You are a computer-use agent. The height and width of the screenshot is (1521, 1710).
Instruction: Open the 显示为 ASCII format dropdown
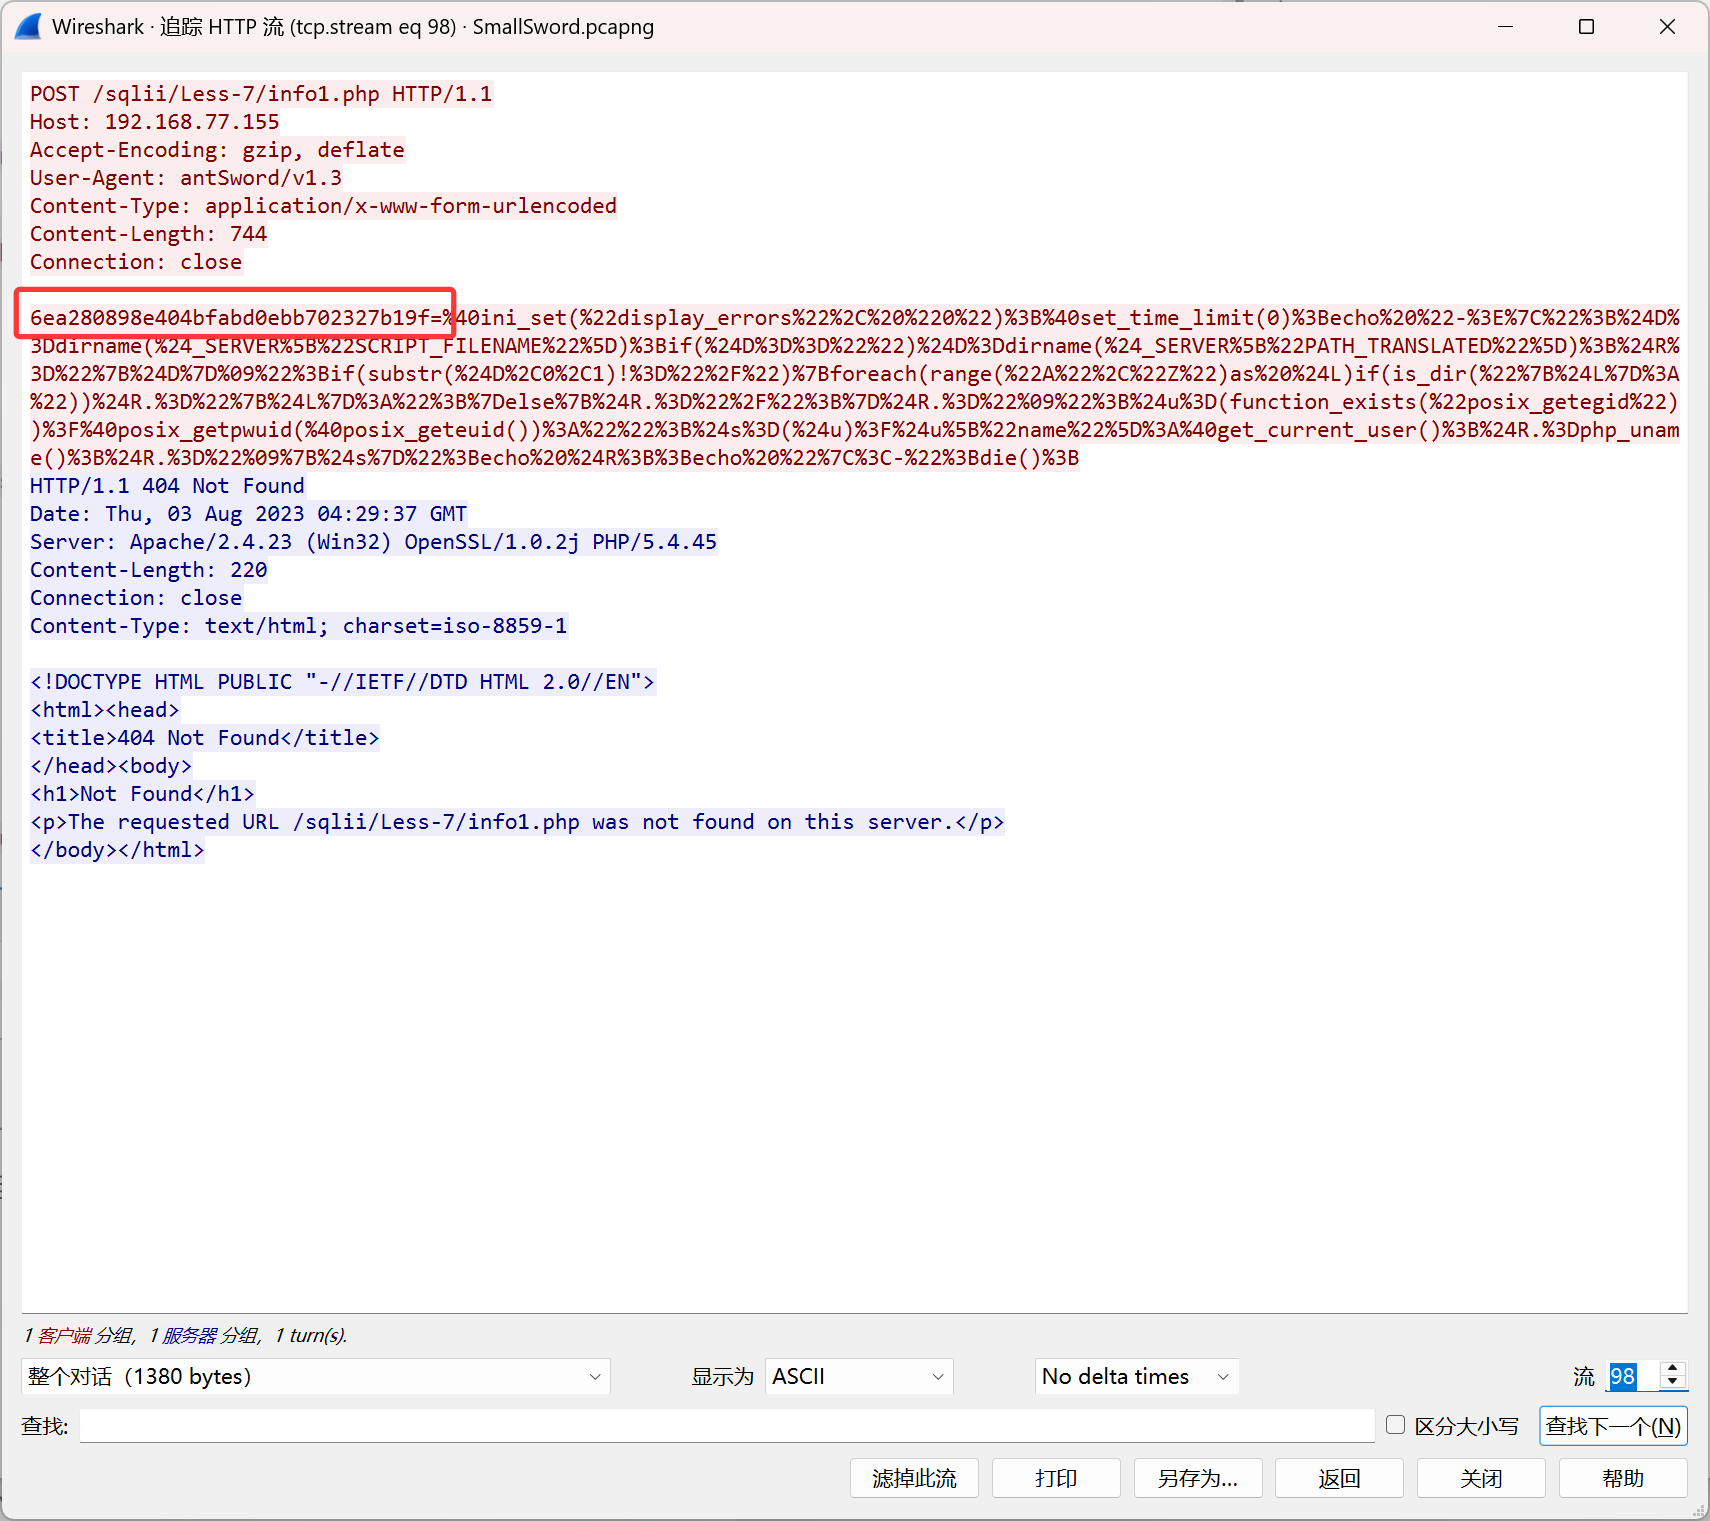pos(859,1376)
